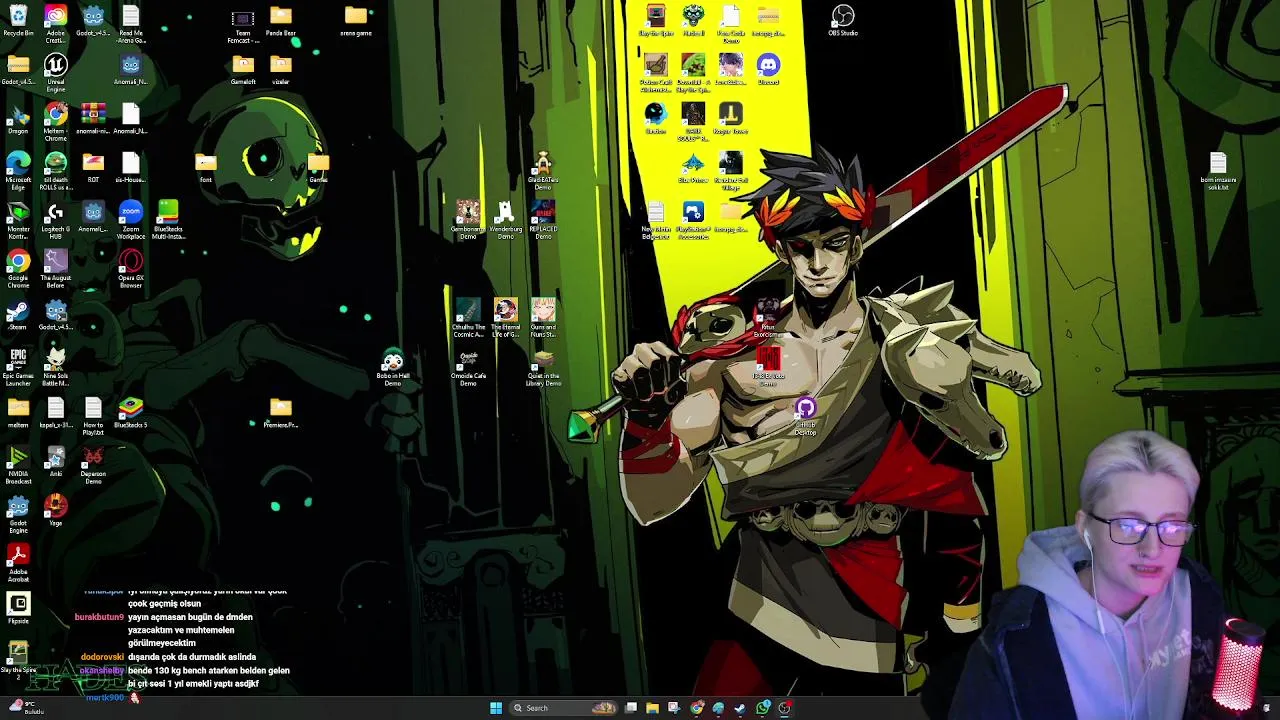The height and width of the screenshot is (720, 1280).
Task: Open Wanderburg Demo shortcut
Action: pos(506,220)
